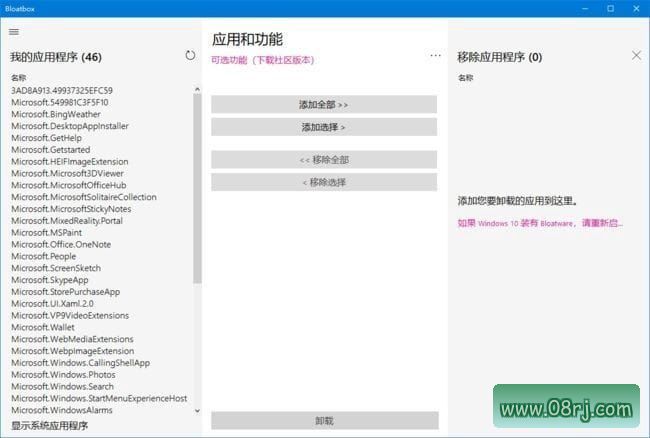Close the remove apps panel

636,55
